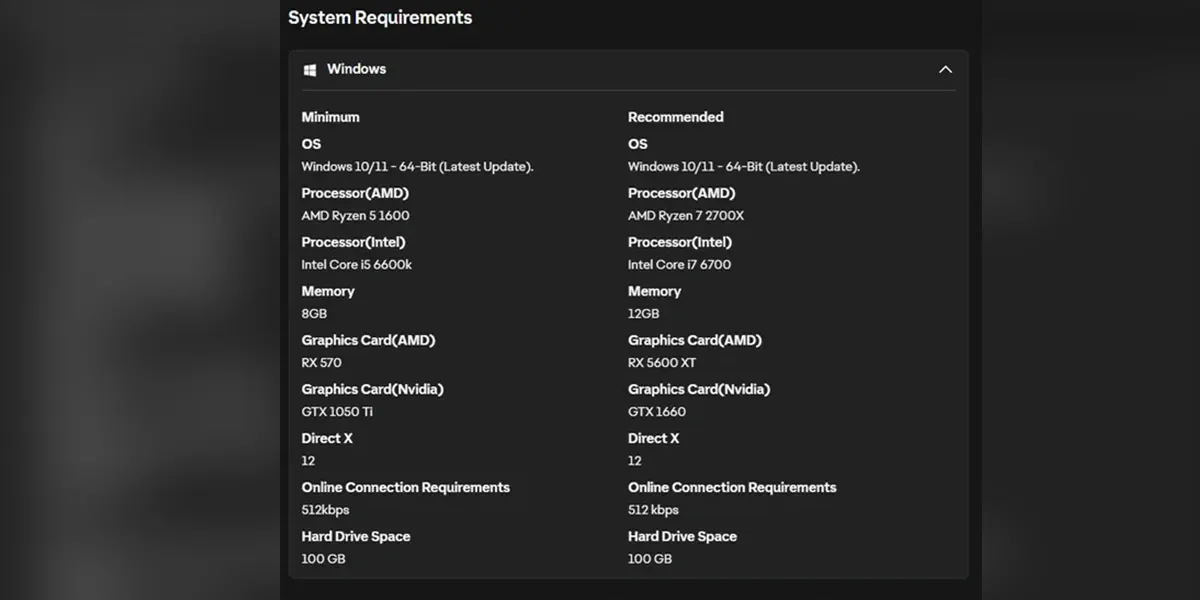Click the System Requirements heading
Image resolution: width=1200 pixels, height=600 pixels.
[380, 18]
